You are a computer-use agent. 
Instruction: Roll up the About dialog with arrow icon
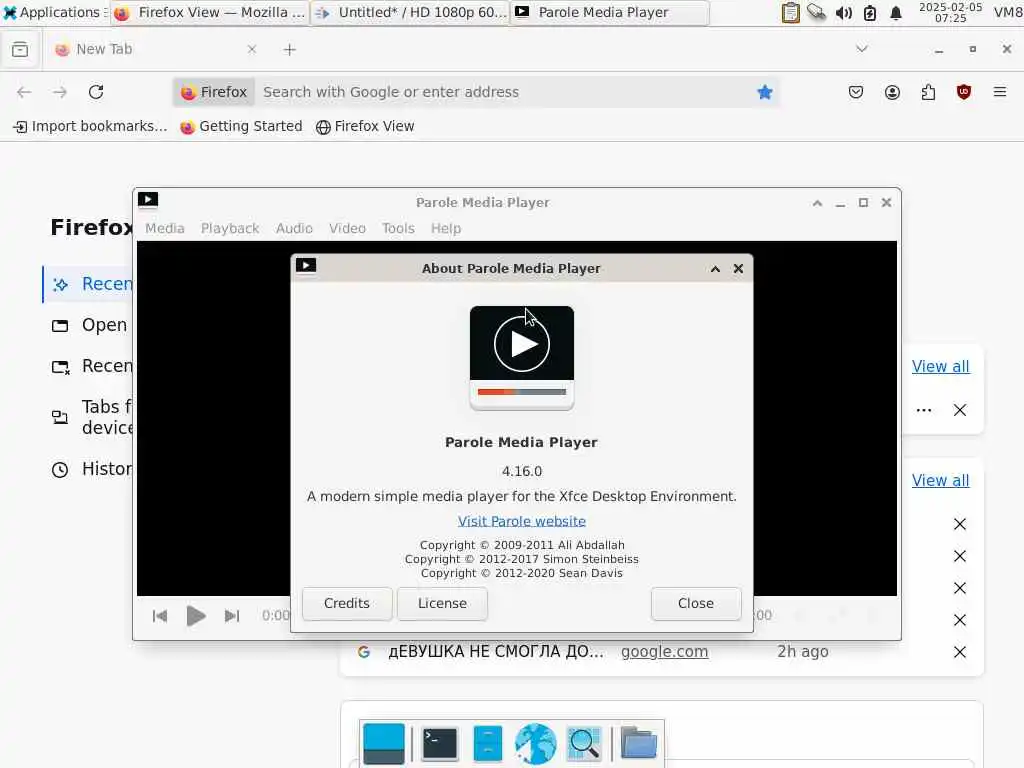tap(715, 269)
